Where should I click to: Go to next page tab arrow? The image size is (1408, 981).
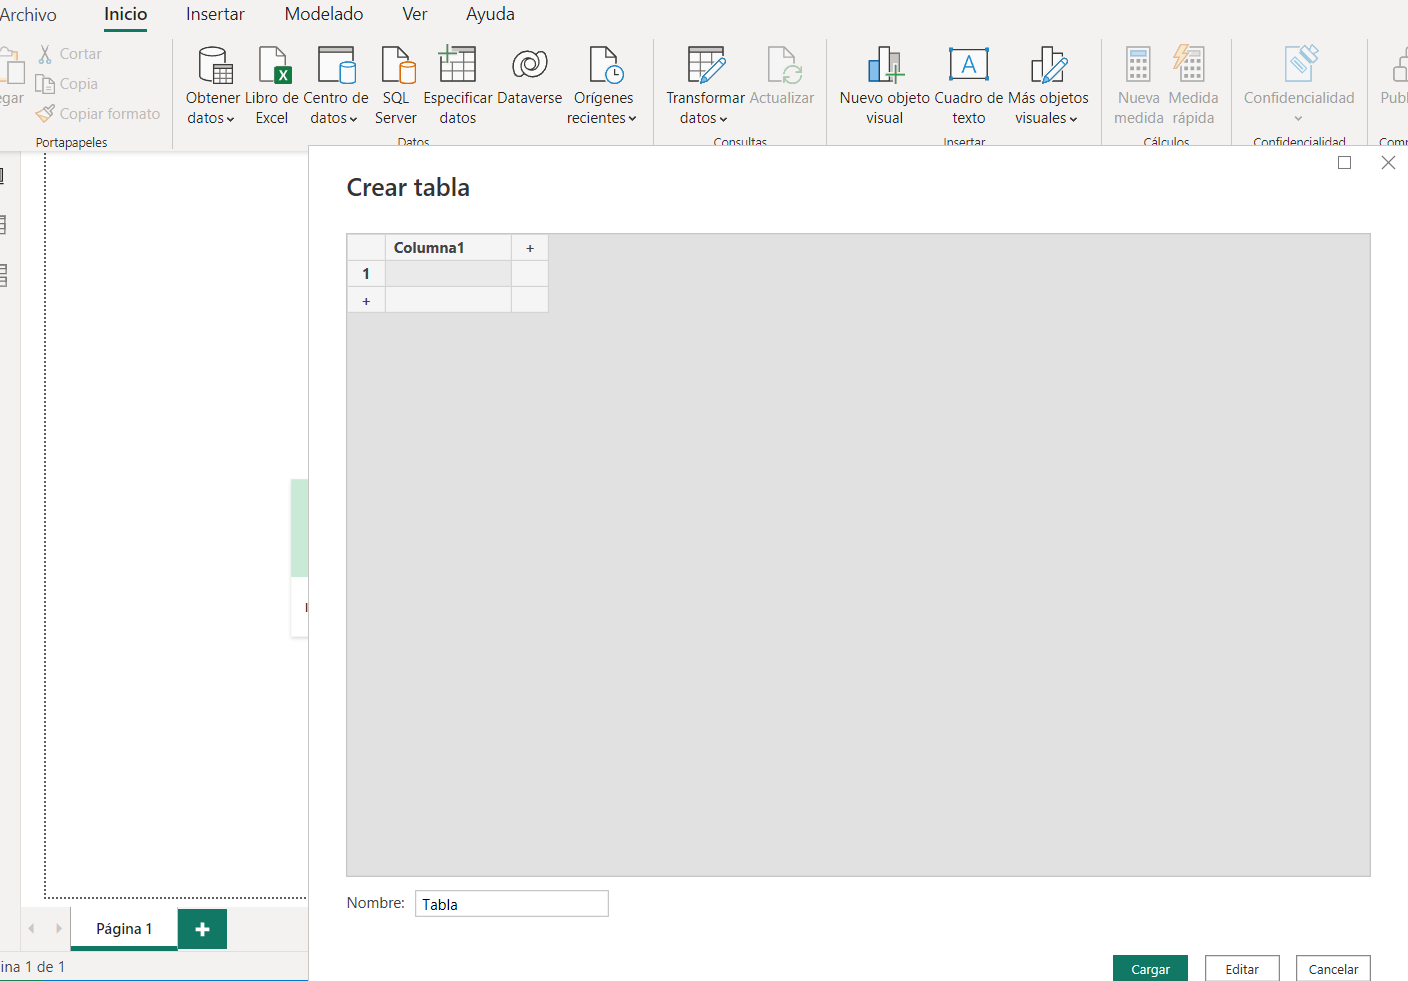[x=58, y=928]
